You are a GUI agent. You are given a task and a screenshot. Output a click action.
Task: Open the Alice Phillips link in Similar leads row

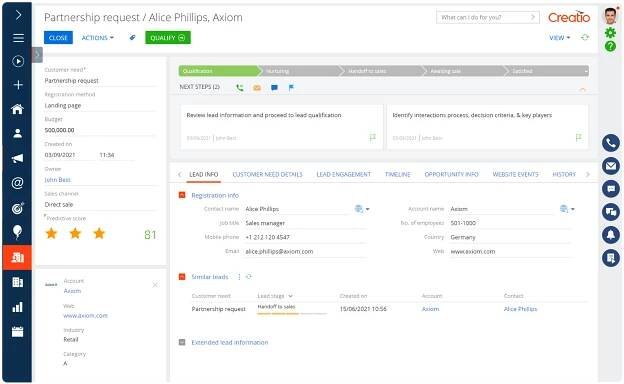point(520,309)
